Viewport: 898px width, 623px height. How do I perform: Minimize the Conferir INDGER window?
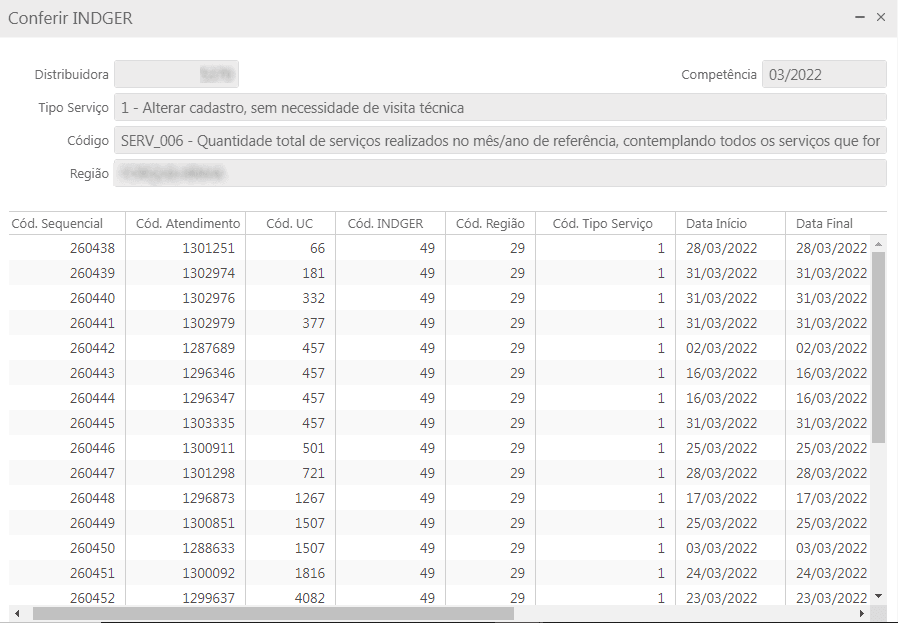pos(860,18)
